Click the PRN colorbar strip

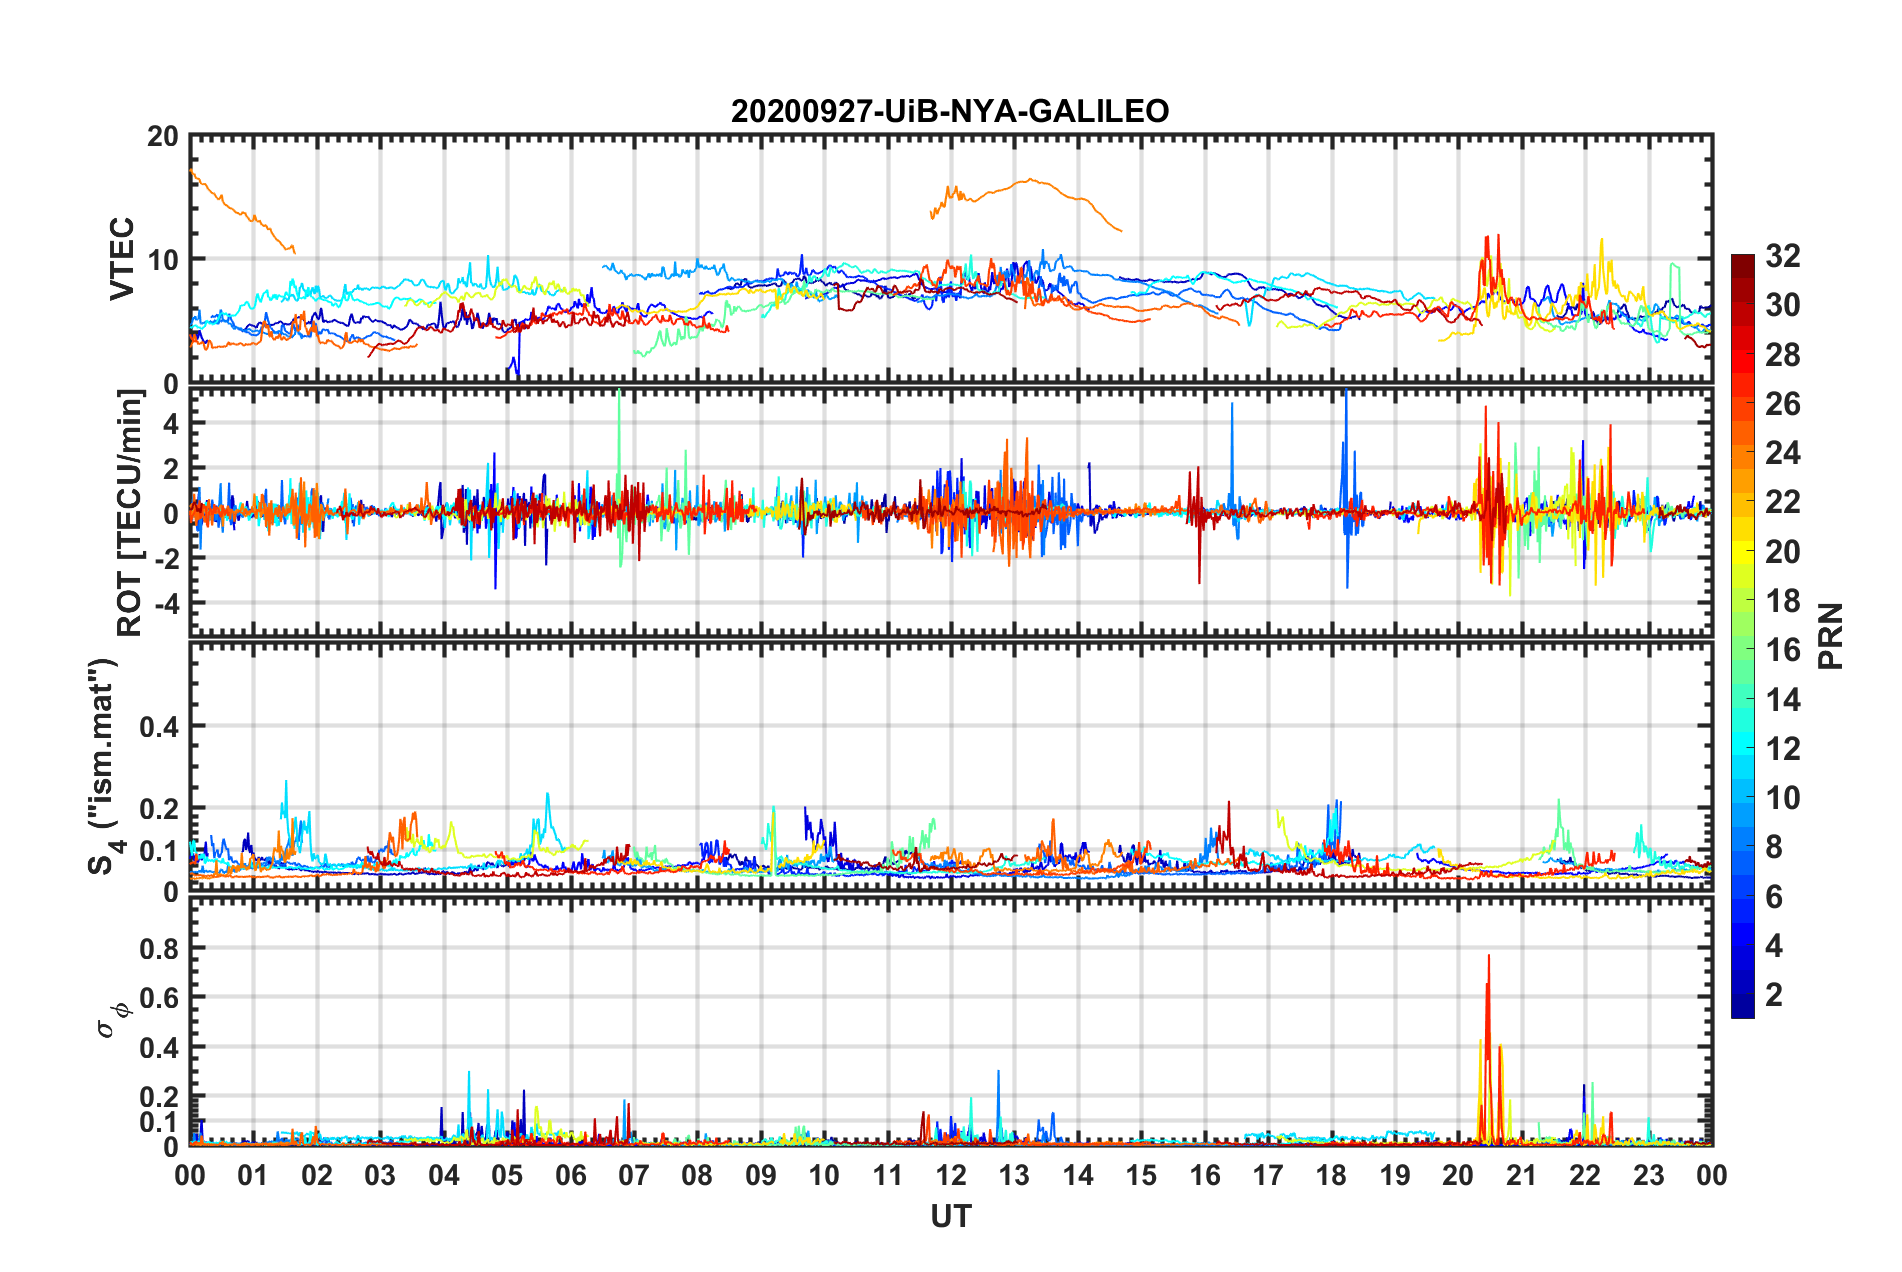tap(1743, 636)
